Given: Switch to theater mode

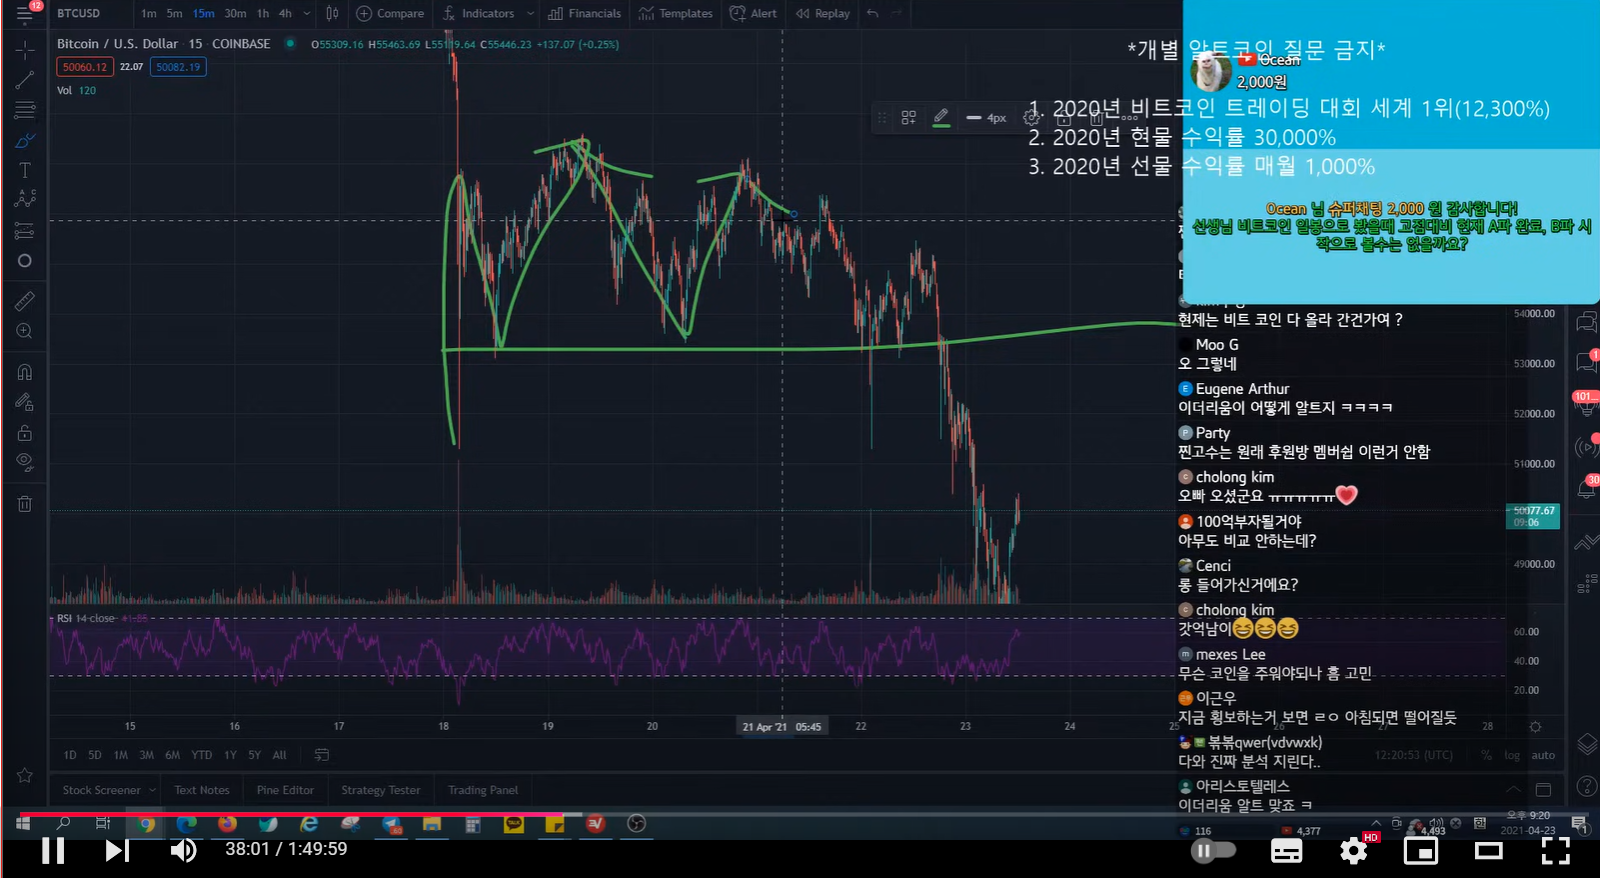Looking at the screenshot, I should 1489,851.
